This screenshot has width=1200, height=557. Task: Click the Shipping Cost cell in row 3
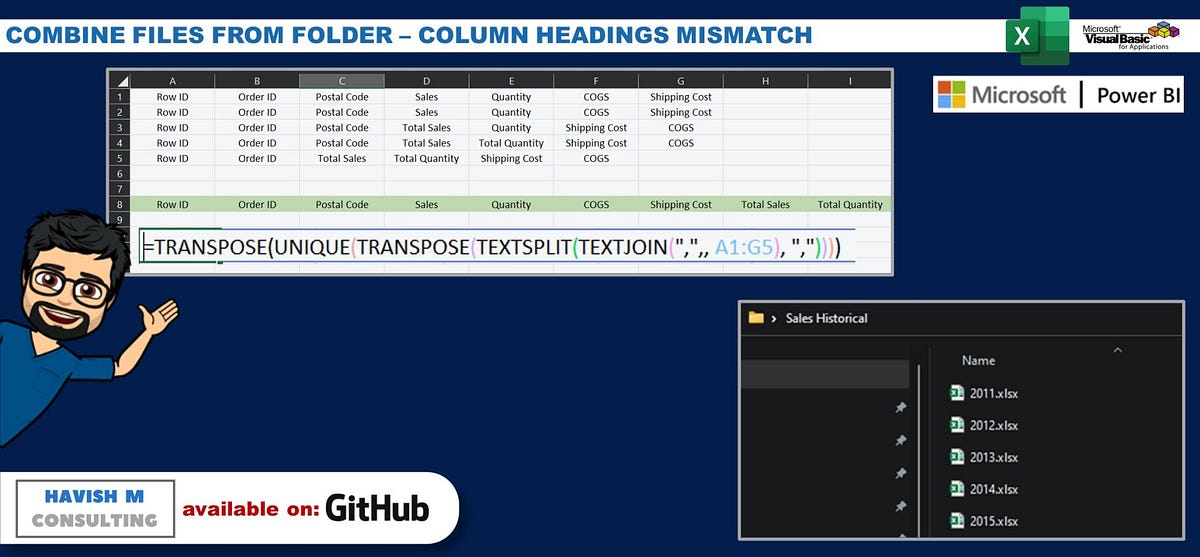coord(596,128)
